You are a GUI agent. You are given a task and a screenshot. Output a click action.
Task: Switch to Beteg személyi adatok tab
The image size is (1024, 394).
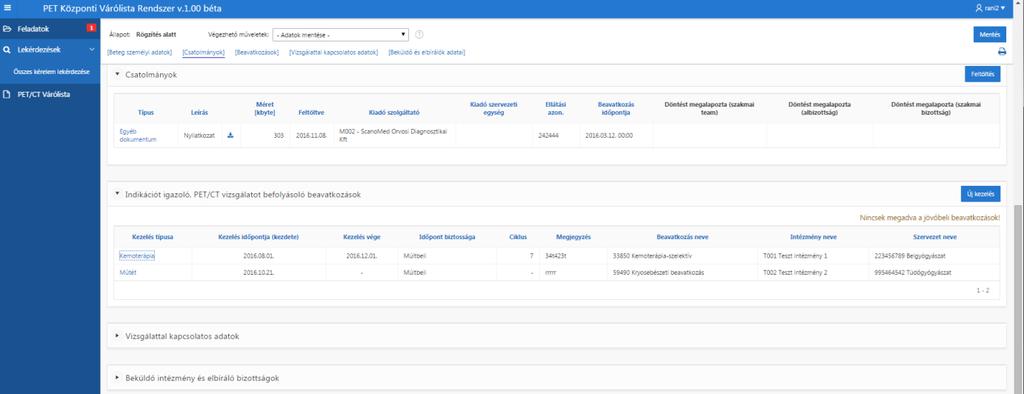tap(140, 52)
